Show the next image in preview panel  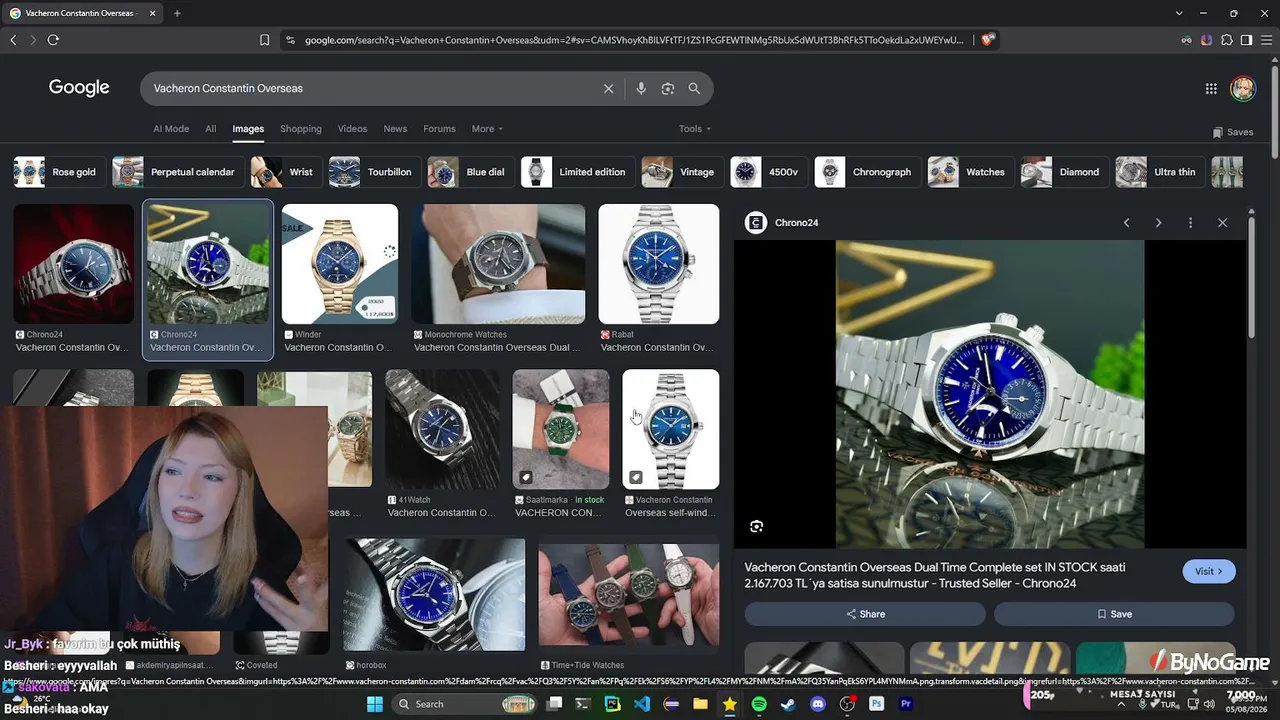tap(1159, 223)
